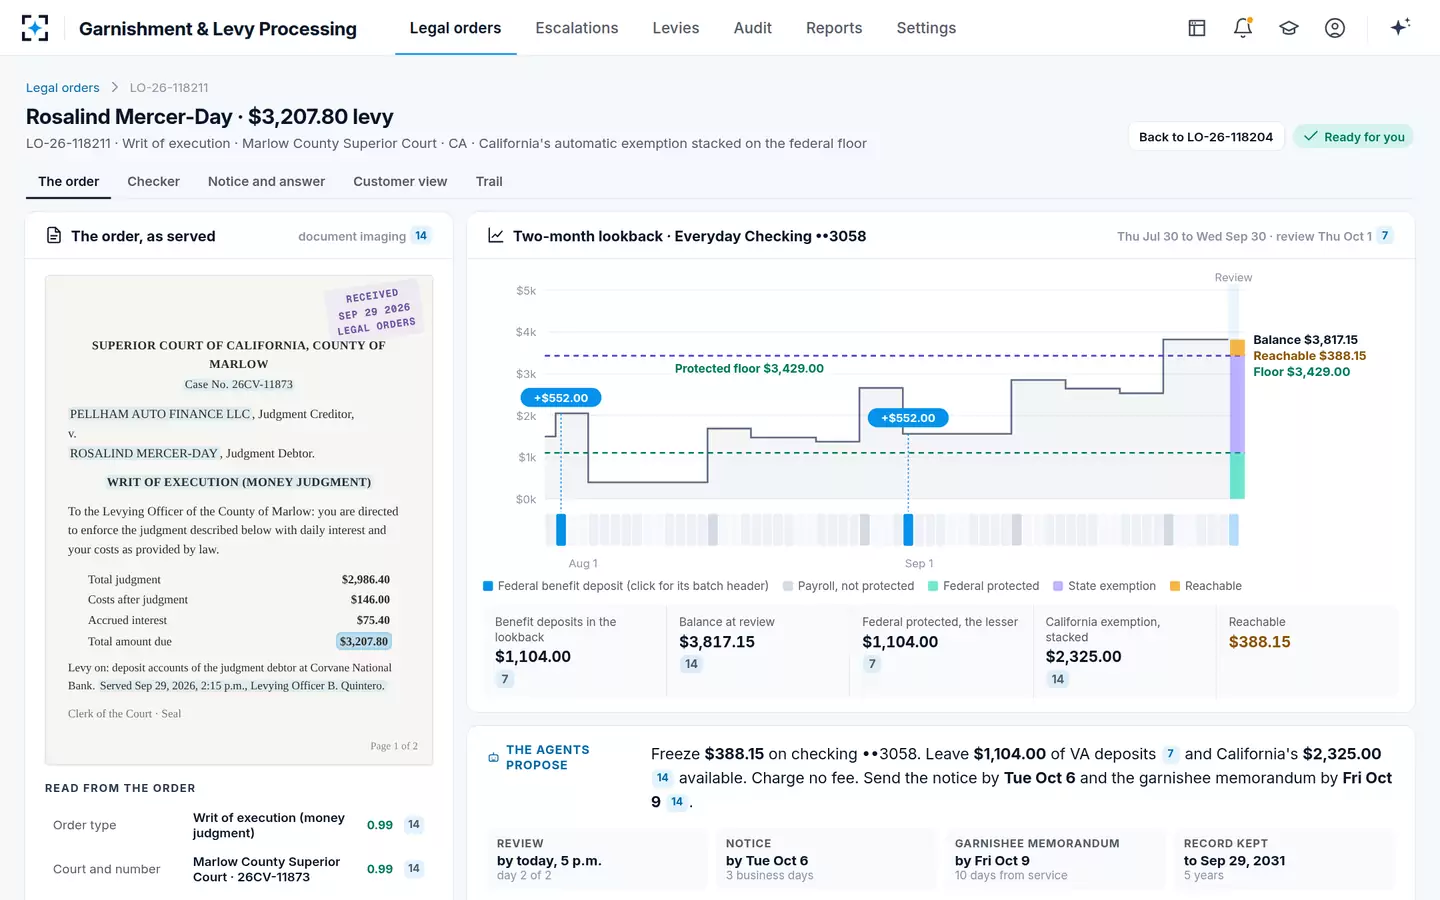1440x900 pixels.
Task: Click the graduation cap help icon
Action: pyautogui.click(x=1289, y=28)
